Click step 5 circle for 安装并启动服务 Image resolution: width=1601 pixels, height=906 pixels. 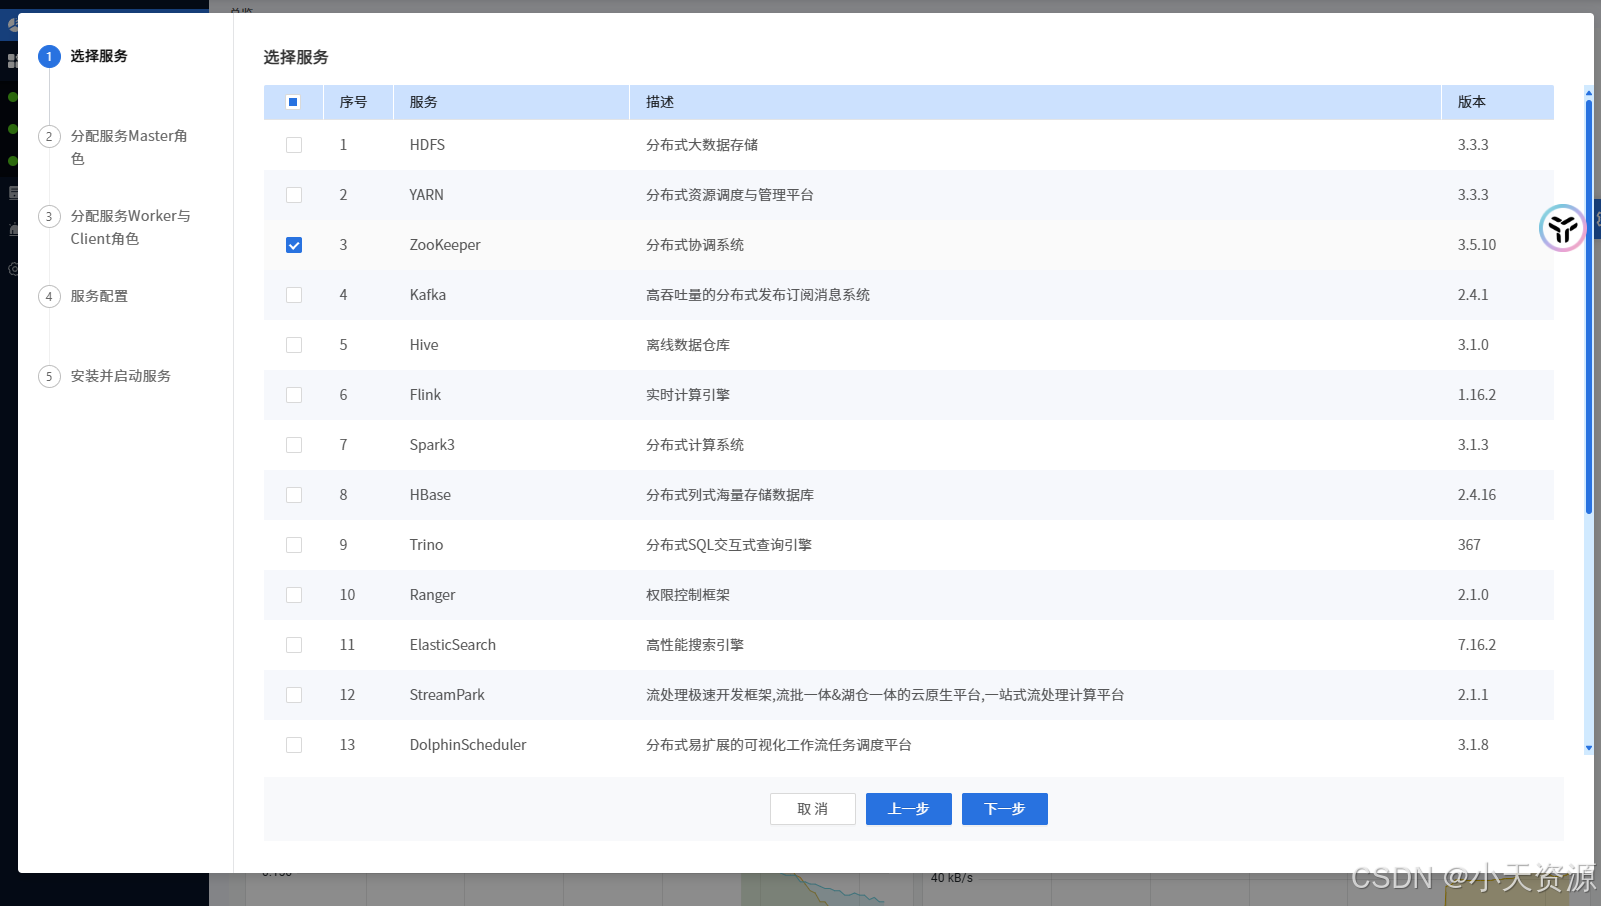tap(49, 377)
